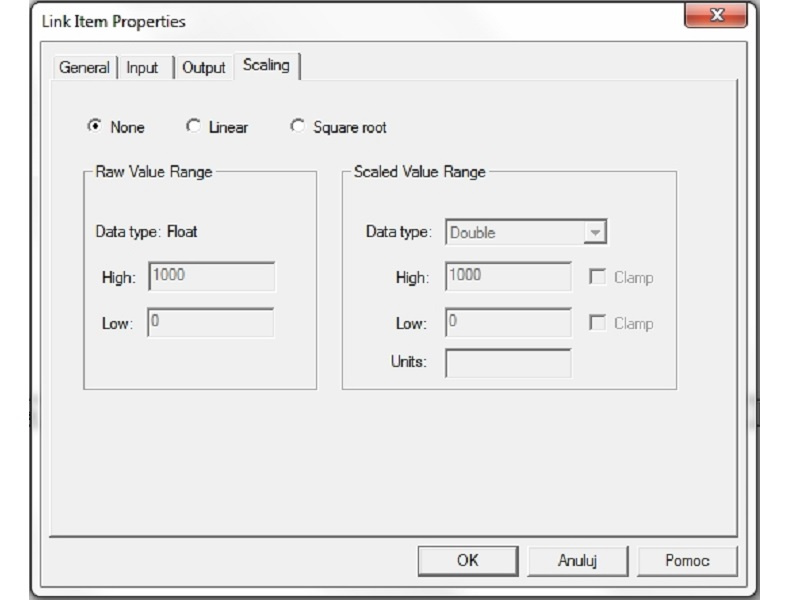
Task: Open the Input tab
Action: pyautogui.click(x=142, y=68)
